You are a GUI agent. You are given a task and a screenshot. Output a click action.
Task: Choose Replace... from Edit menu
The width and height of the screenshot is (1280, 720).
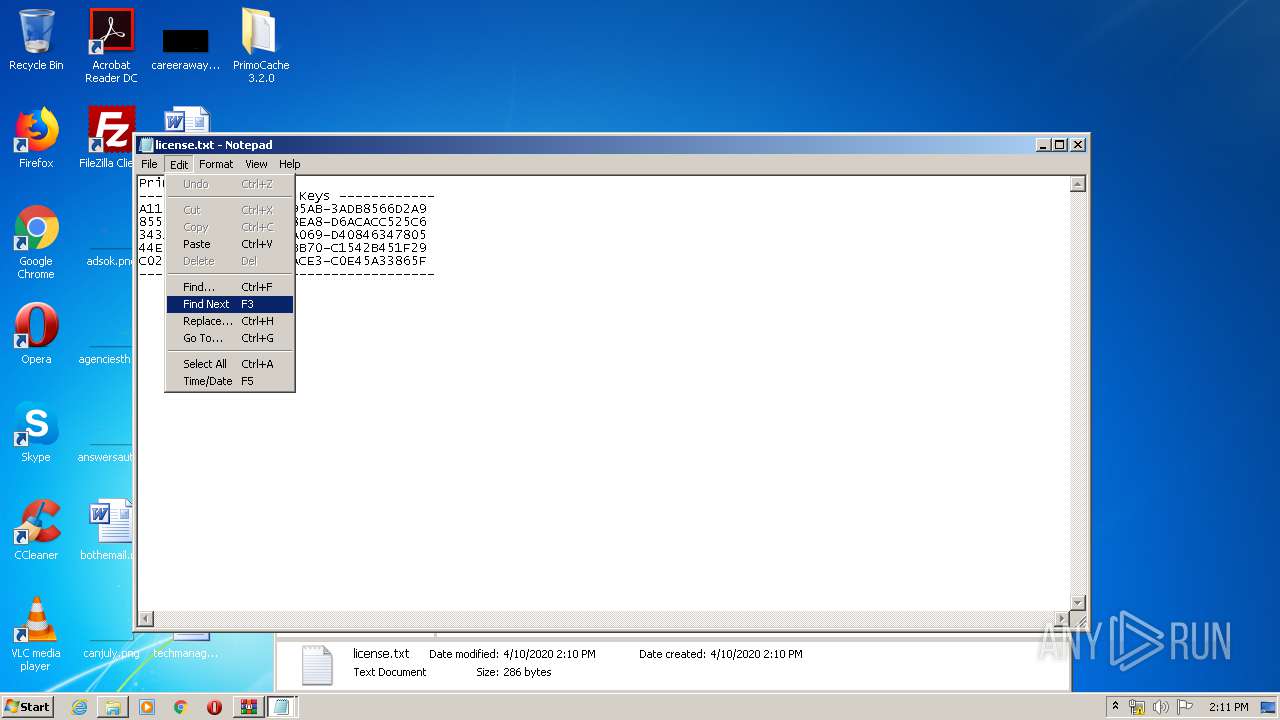(230, 321)
